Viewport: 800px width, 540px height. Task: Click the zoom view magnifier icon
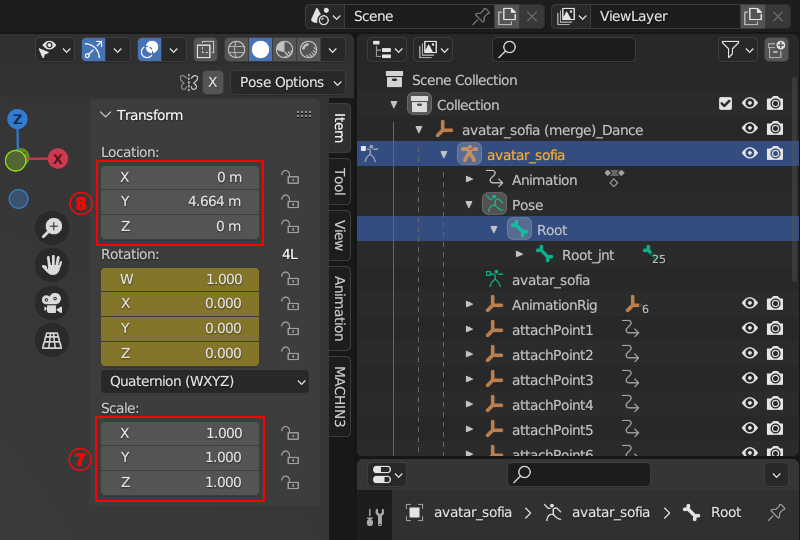coord(51,227)
